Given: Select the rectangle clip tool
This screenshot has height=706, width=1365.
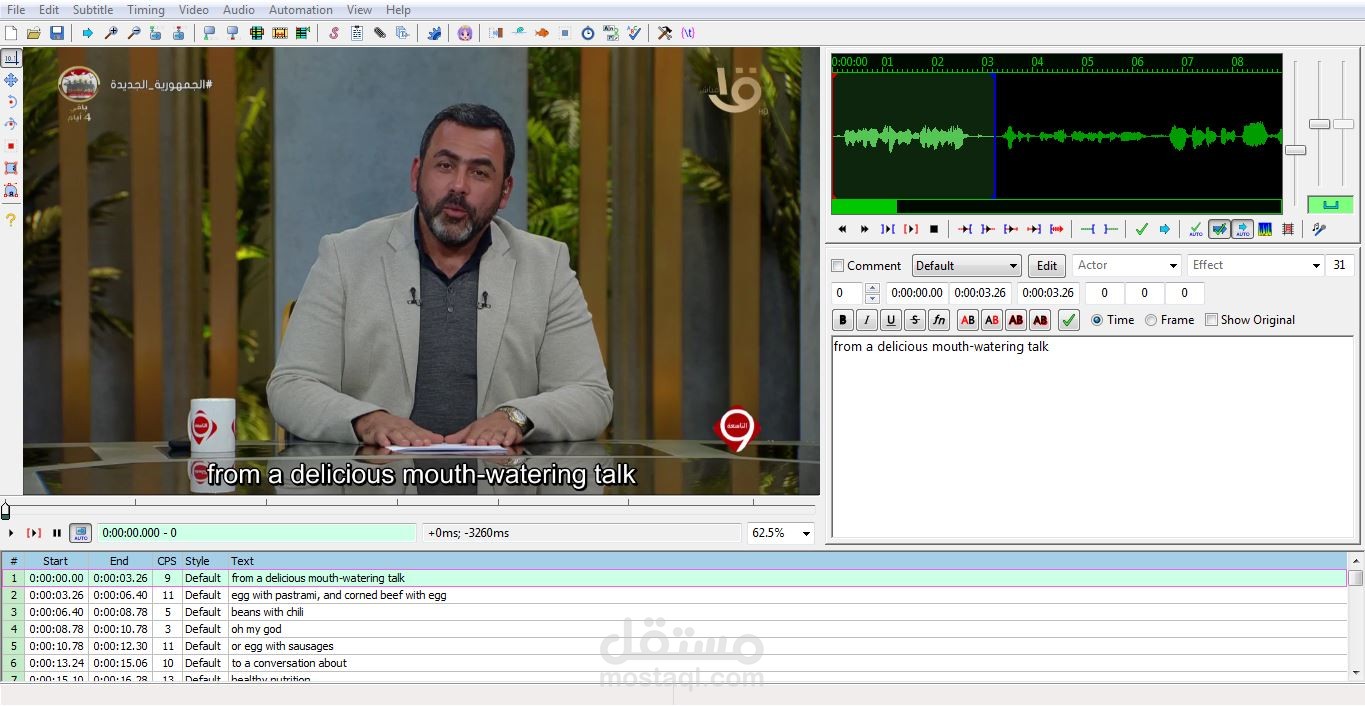Looking at the screenshot, I should pos(11,168).
